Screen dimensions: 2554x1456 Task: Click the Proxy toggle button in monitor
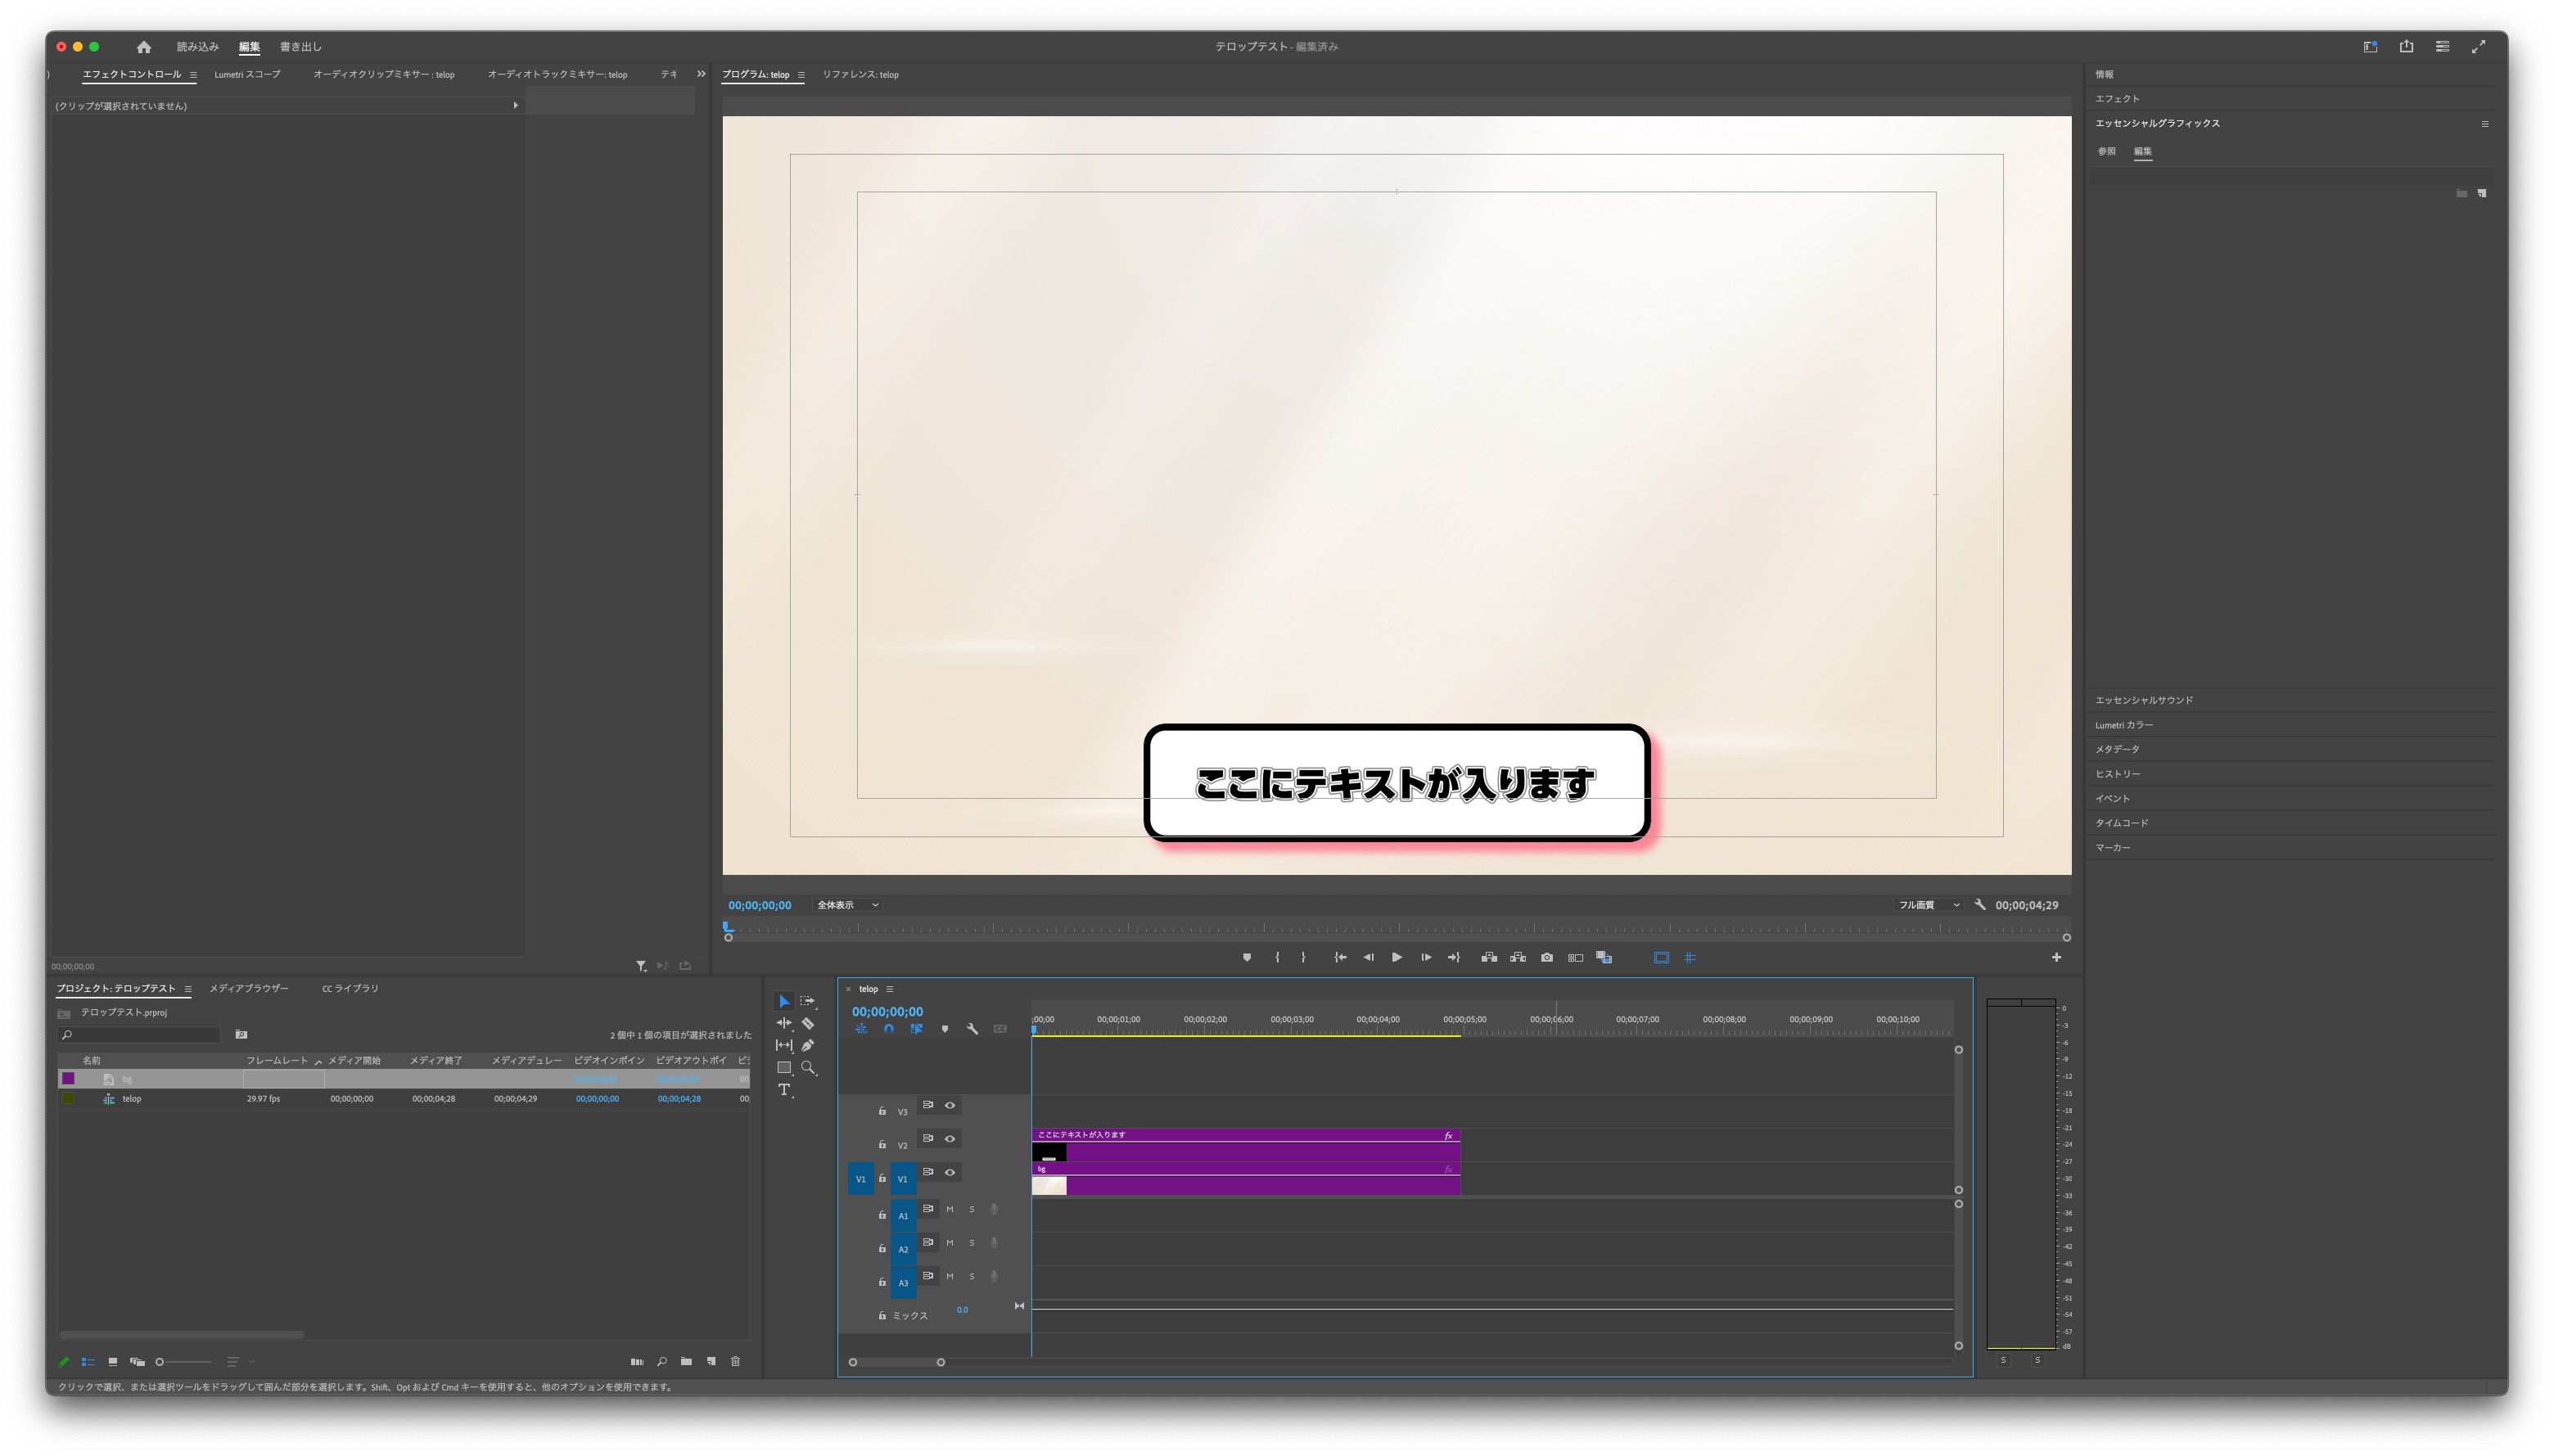click(1604, 957)
